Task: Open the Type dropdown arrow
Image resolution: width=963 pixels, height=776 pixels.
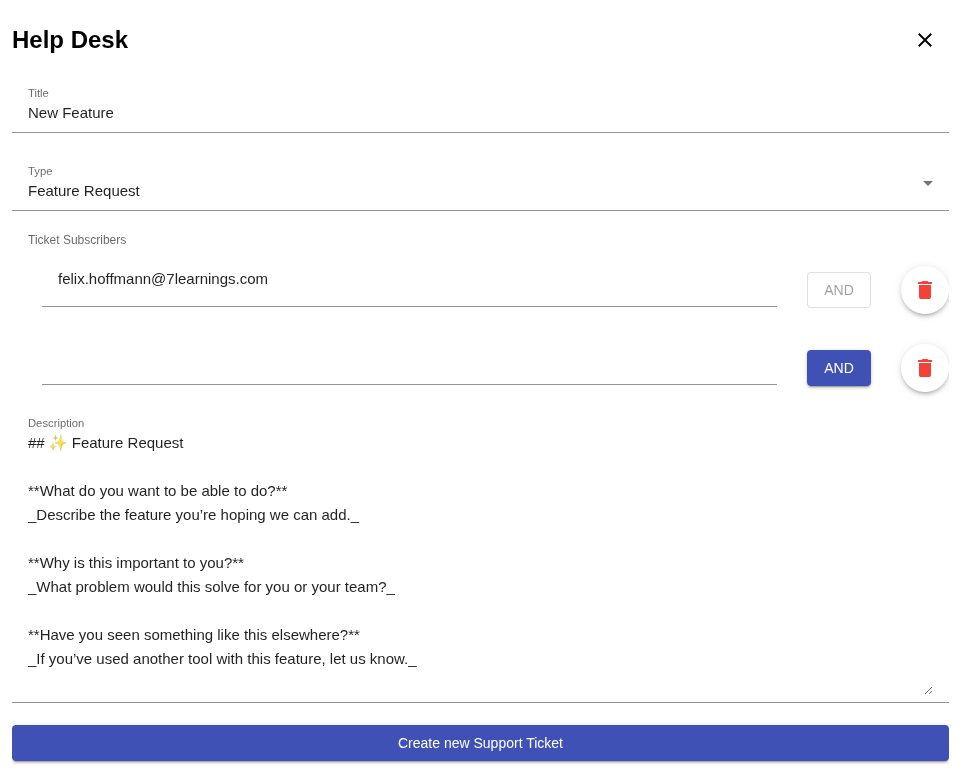Action: (x=927, y=183)
